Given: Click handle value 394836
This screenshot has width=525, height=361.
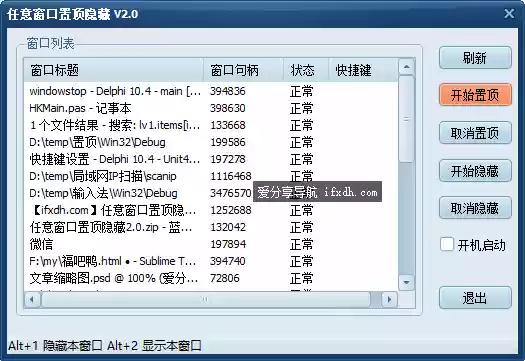Looking at the screenshot, I should (x=228, y=91).
